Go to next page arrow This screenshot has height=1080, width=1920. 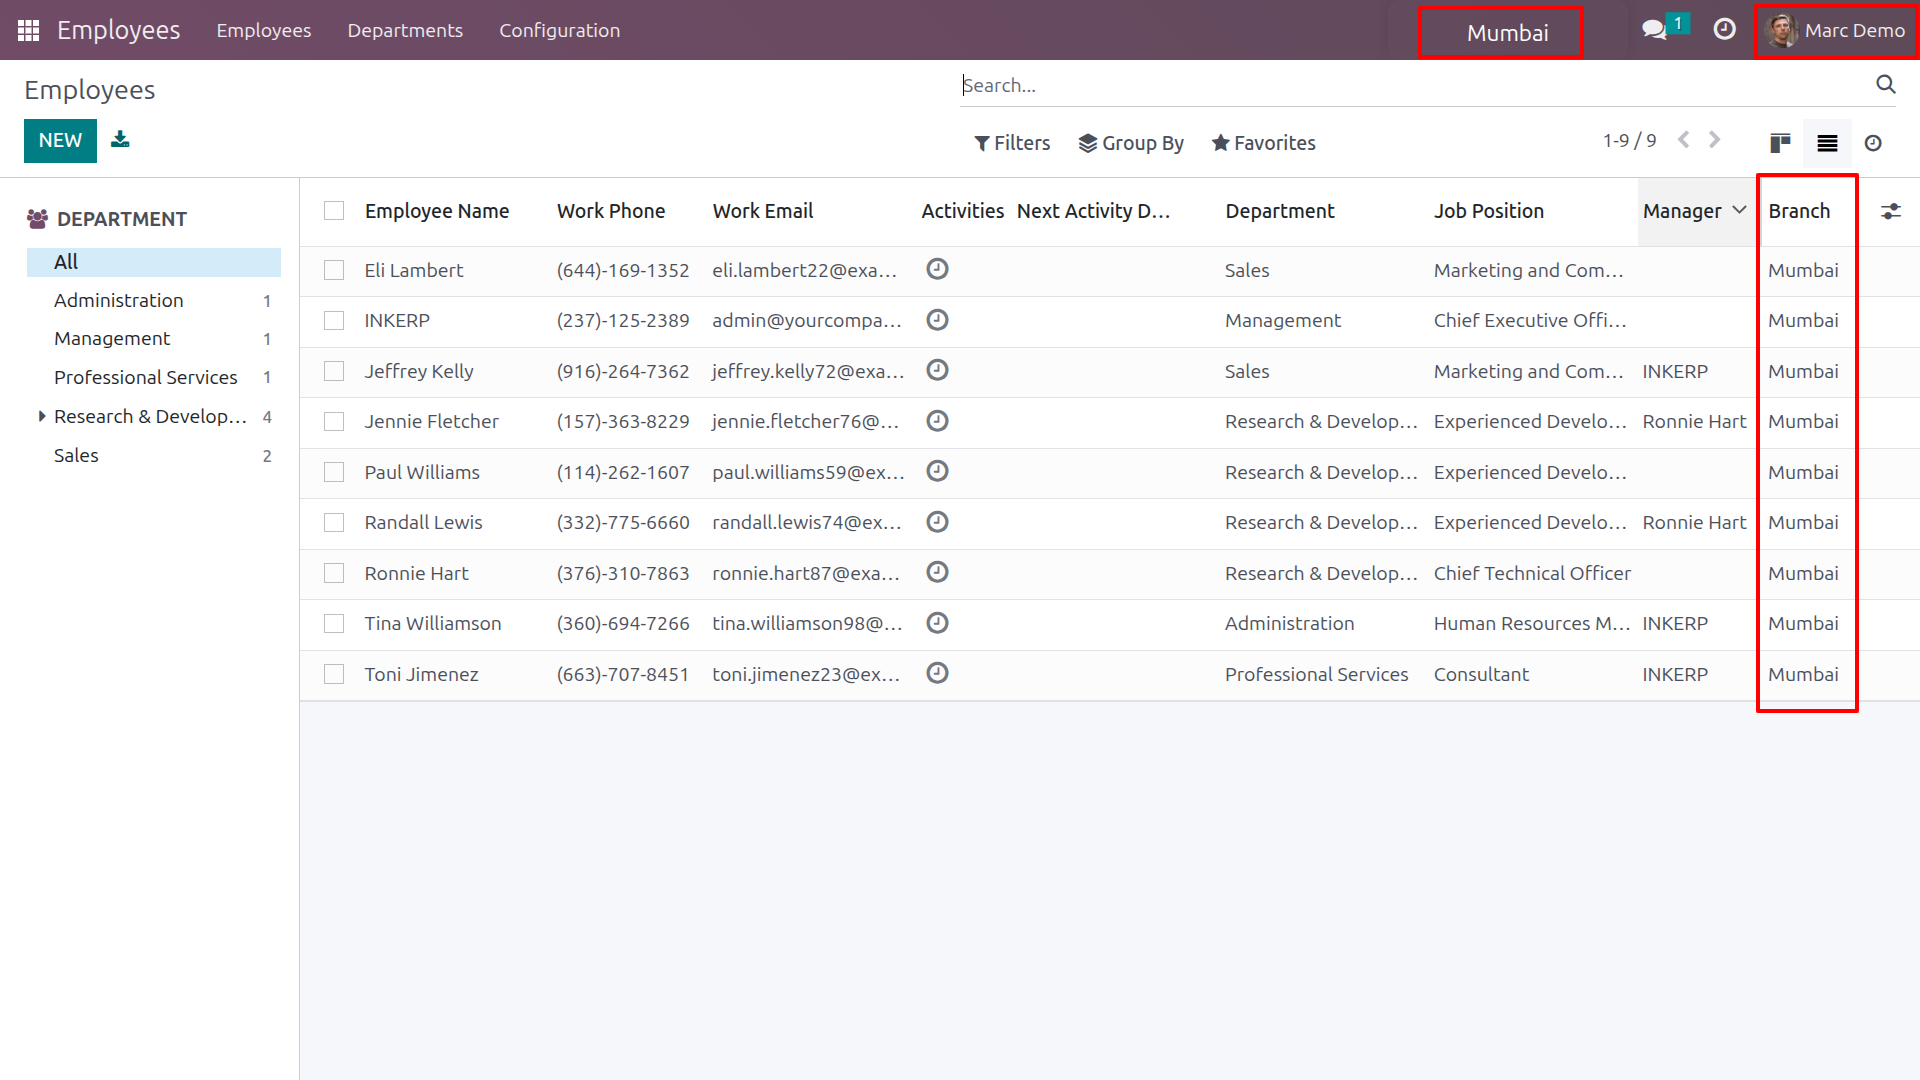1714,140
